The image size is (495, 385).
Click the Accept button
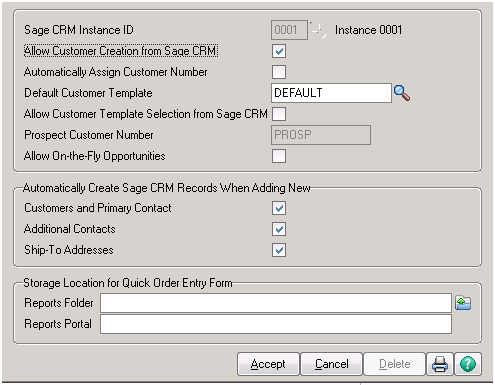coord(268,364)
